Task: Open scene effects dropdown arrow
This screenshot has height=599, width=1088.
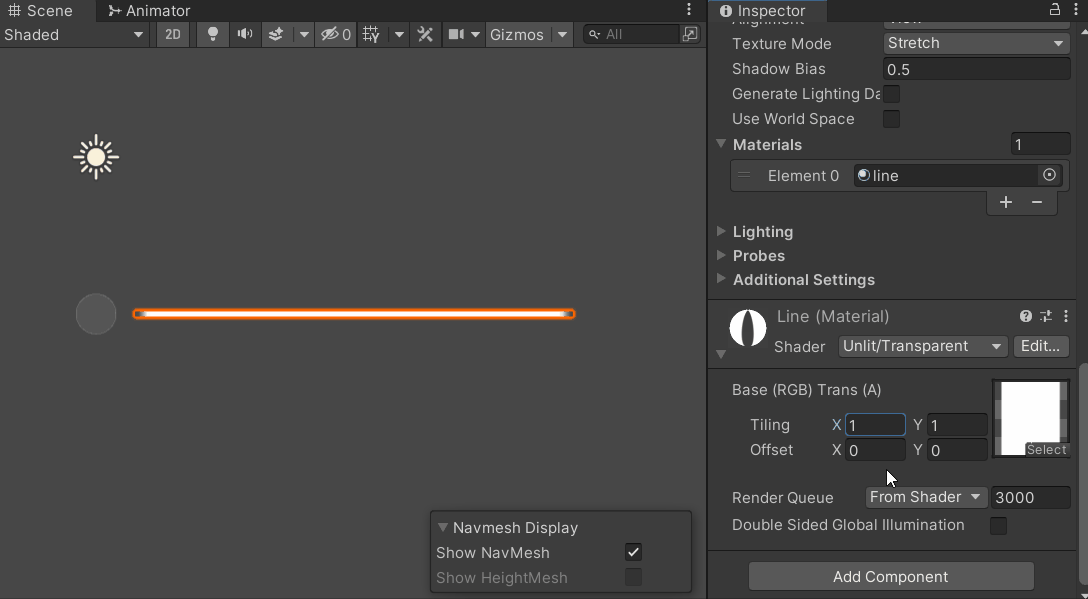Action: (304, 35)
